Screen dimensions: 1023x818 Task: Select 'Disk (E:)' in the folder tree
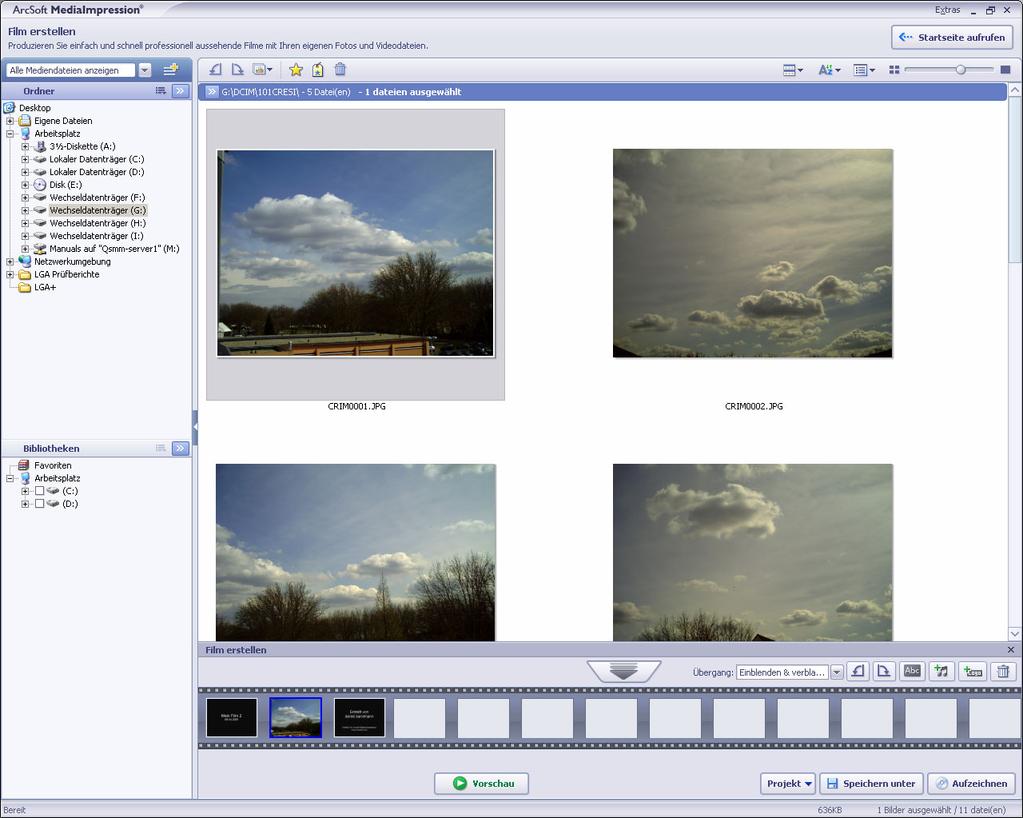click(x=65, y=185)
